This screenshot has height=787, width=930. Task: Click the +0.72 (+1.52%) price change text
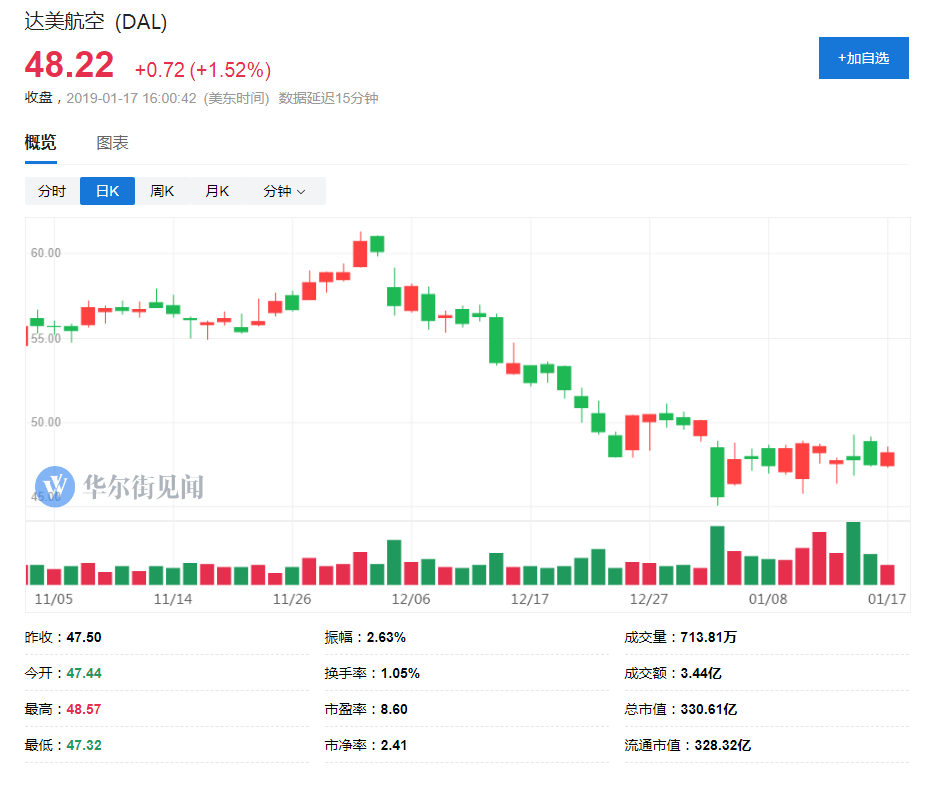(203, 70)
